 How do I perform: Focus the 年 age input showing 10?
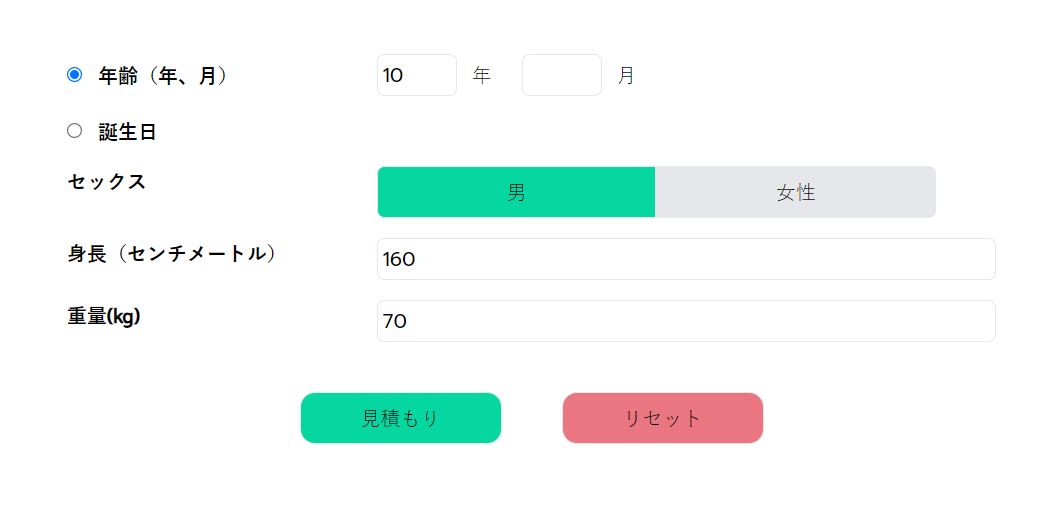coord(416,75)
